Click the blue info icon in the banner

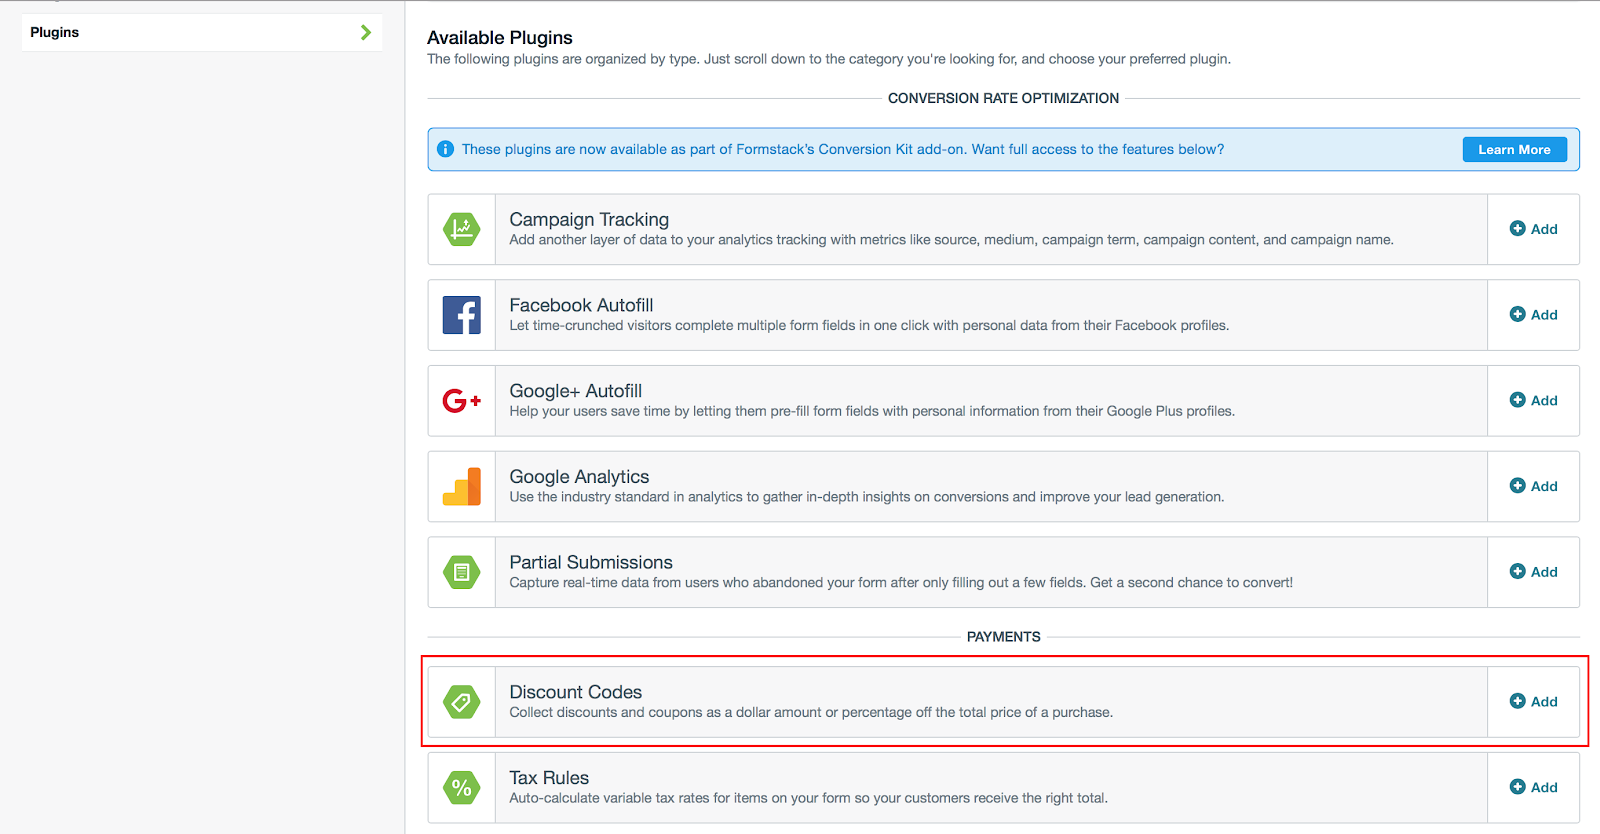445,148
